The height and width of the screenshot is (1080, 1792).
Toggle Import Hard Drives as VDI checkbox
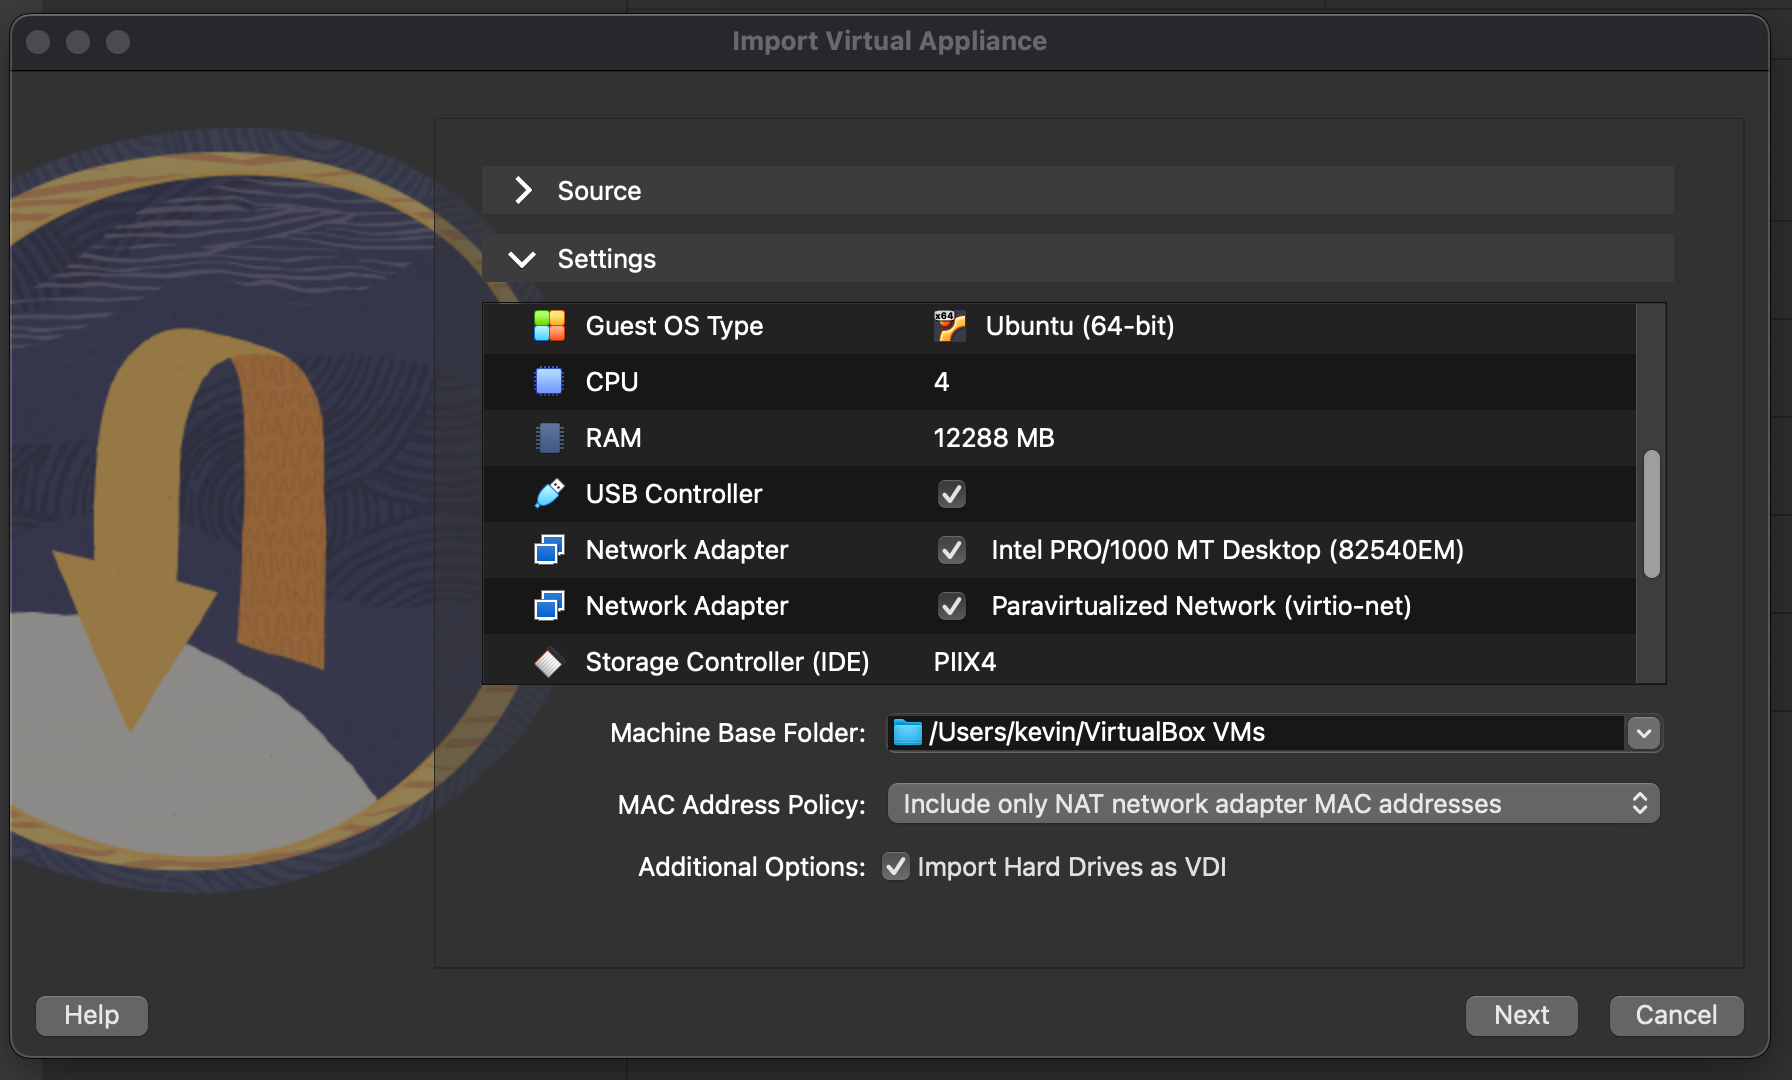[896, 867]
